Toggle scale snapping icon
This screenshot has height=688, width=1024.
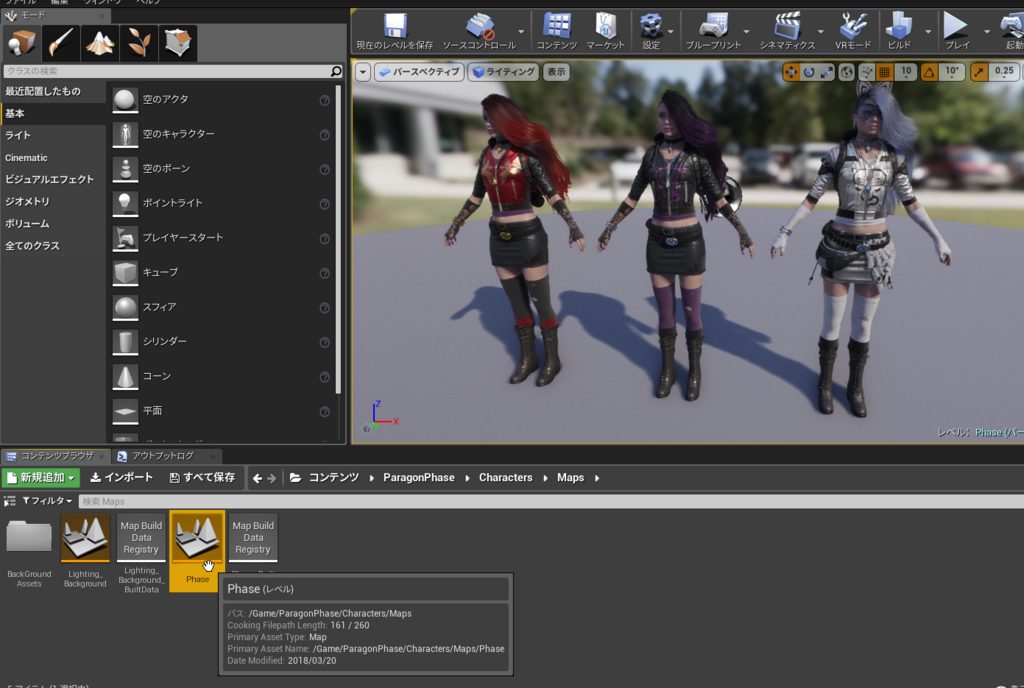coord(979,72)
